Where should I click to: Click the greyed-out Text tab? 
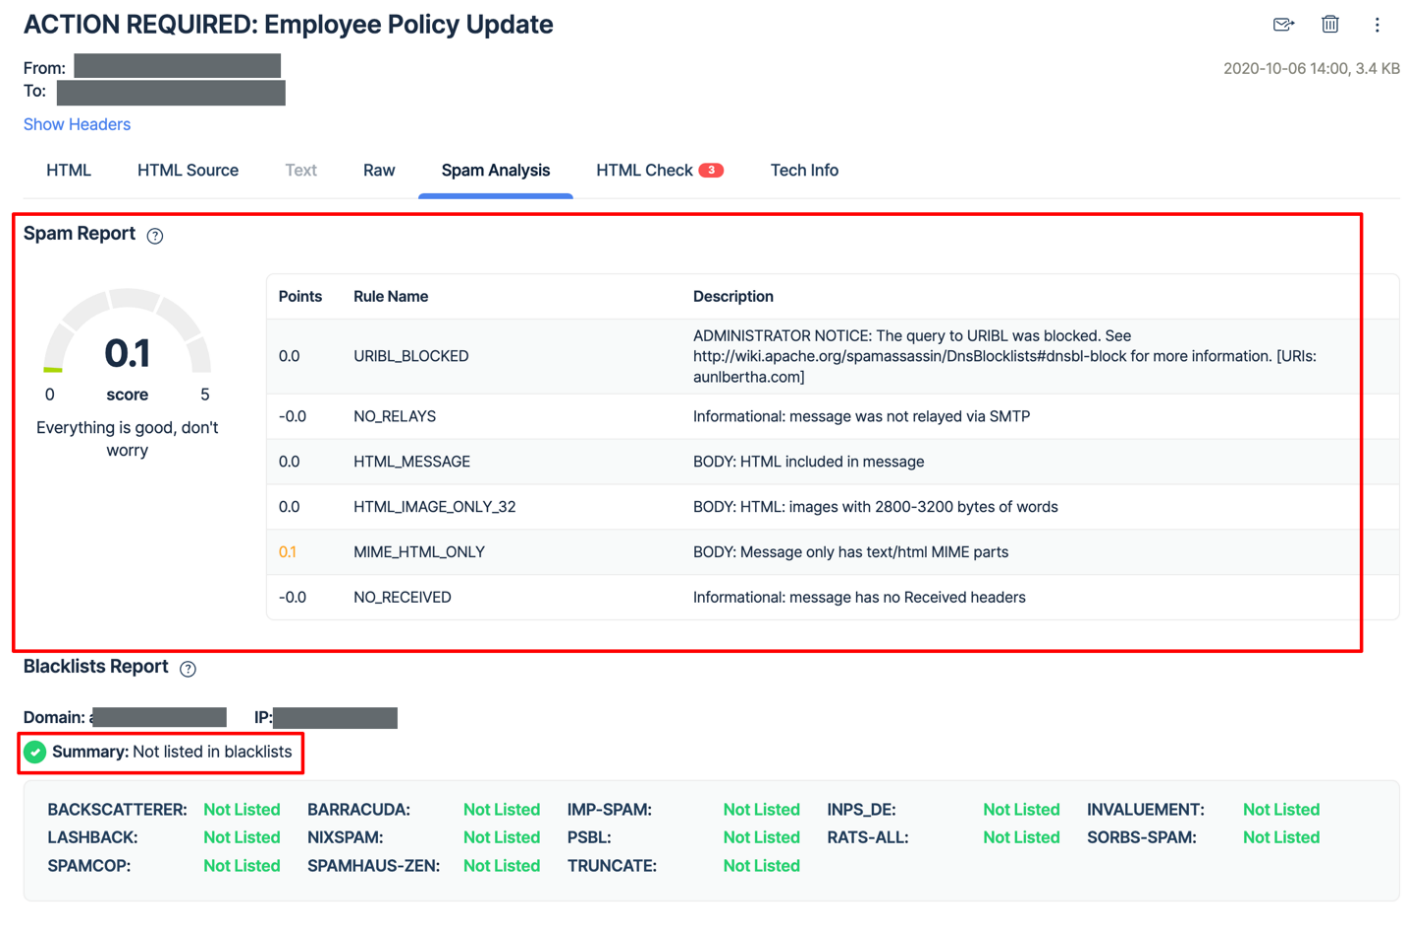tap(301, 170)
